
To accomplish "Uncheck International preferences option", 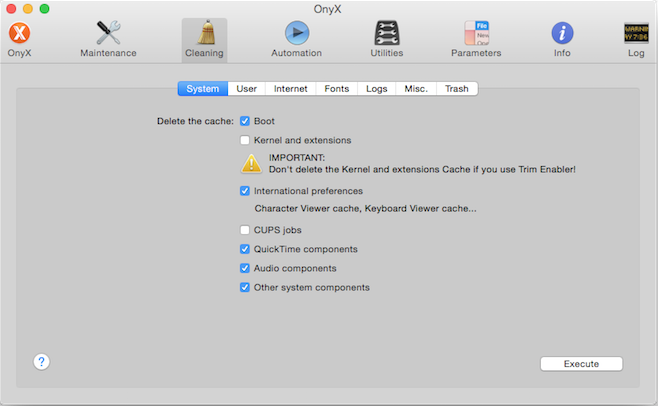I will [x=245, y=191].
